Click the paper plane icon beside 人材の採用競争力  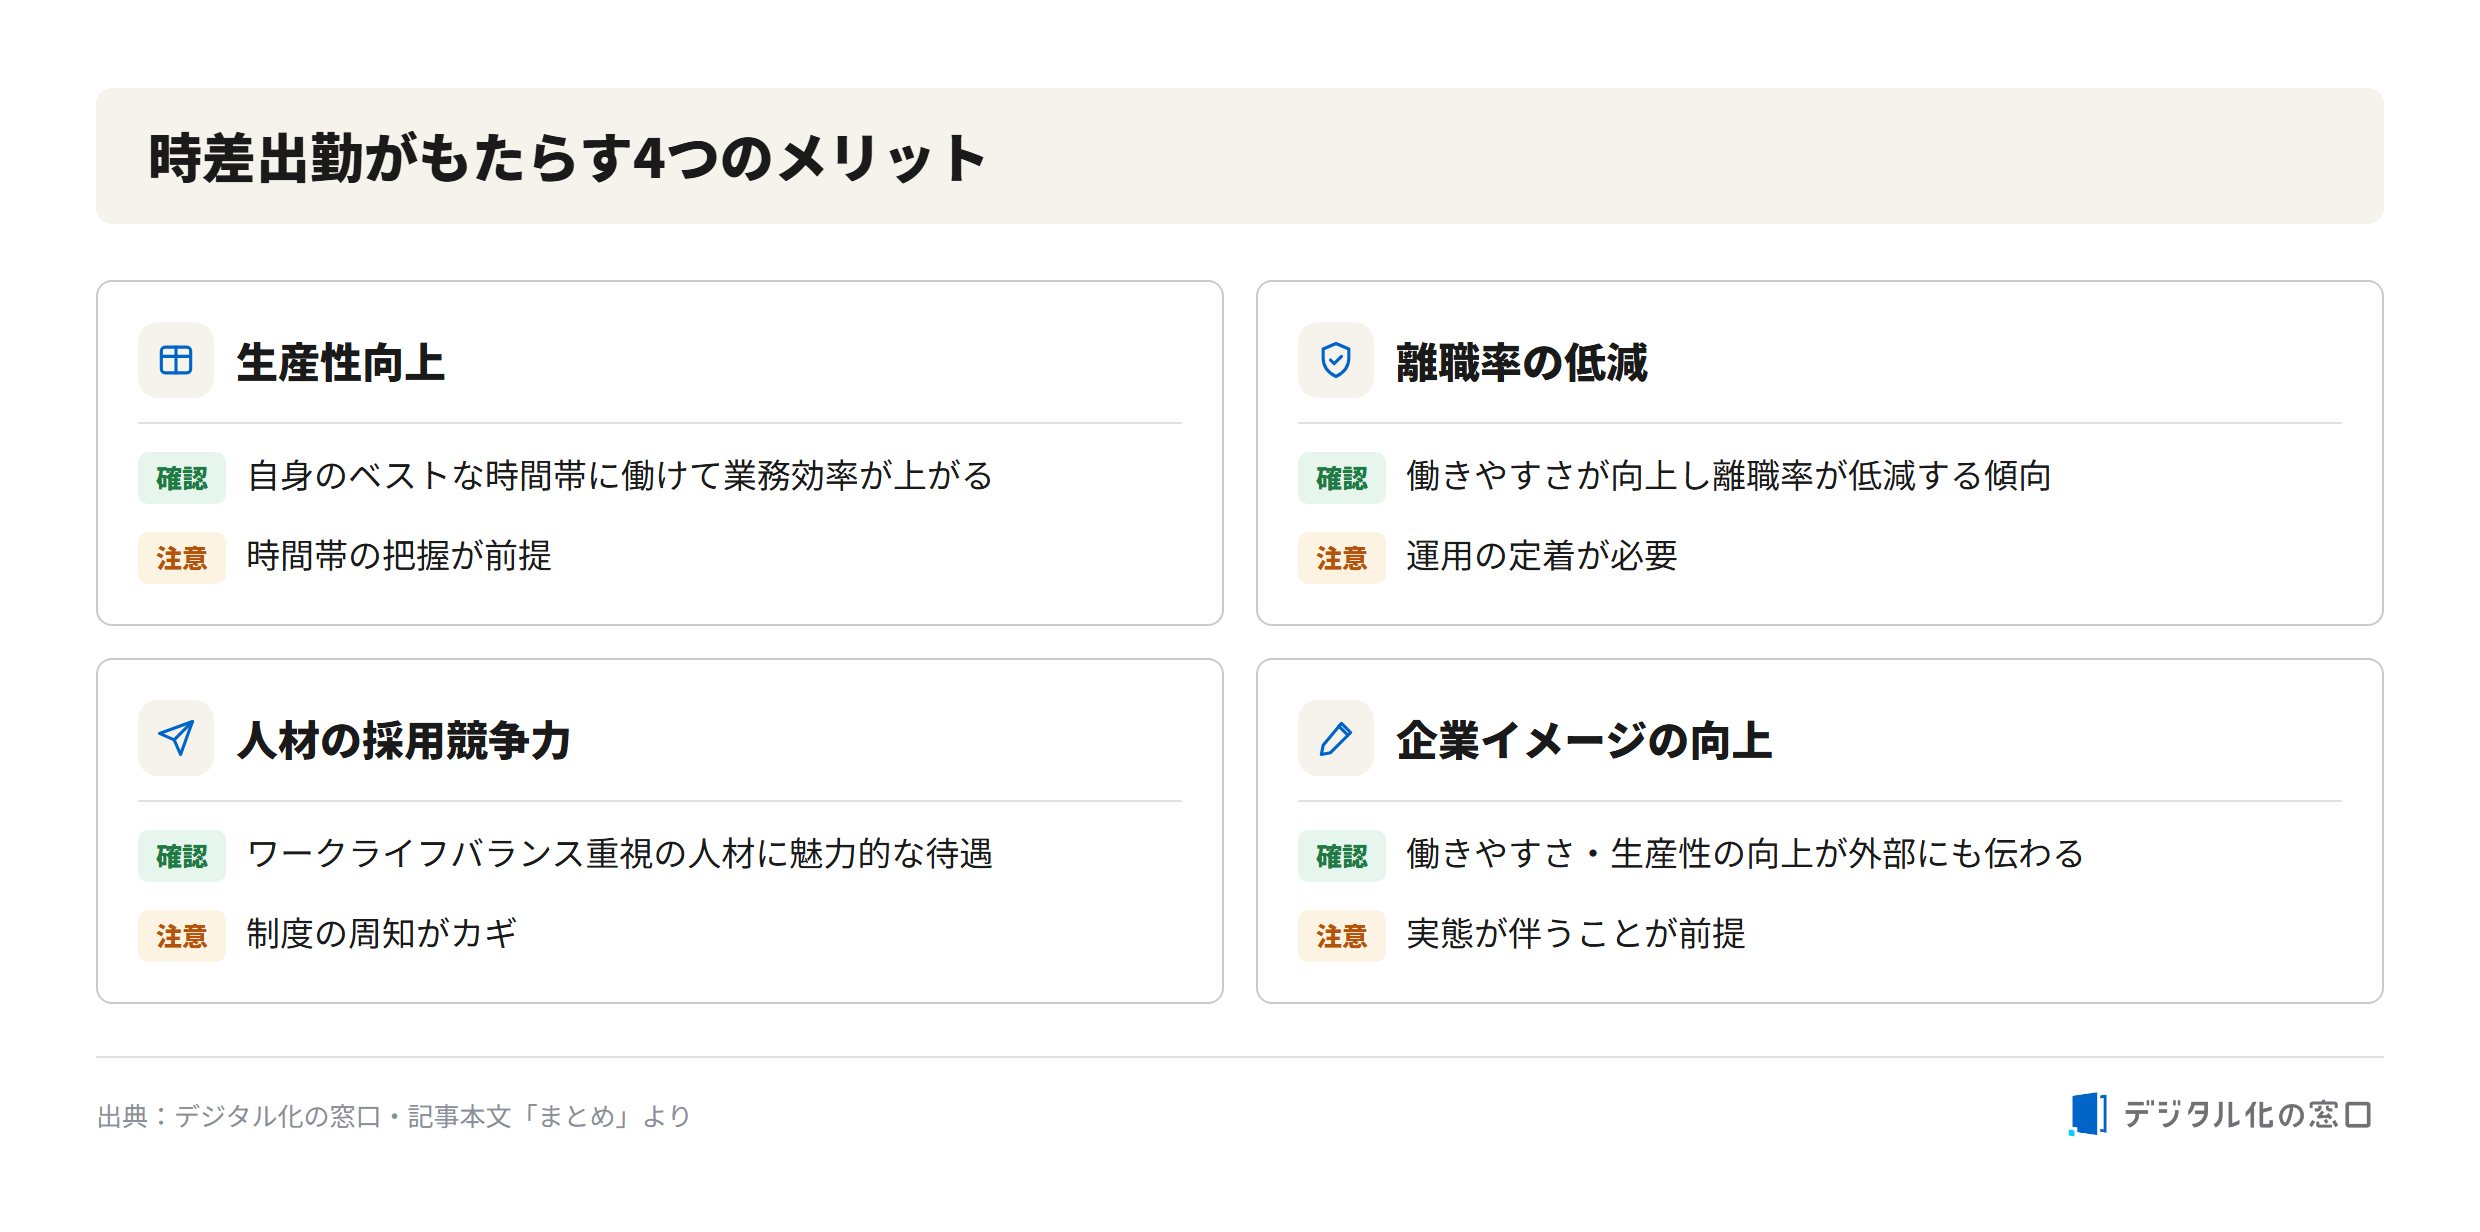176,738
